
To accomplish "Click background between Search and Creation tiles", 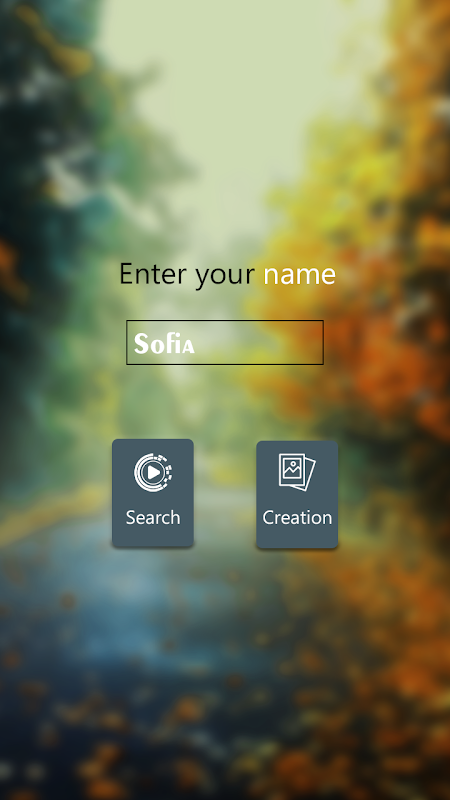I will [x=225, y=494].
